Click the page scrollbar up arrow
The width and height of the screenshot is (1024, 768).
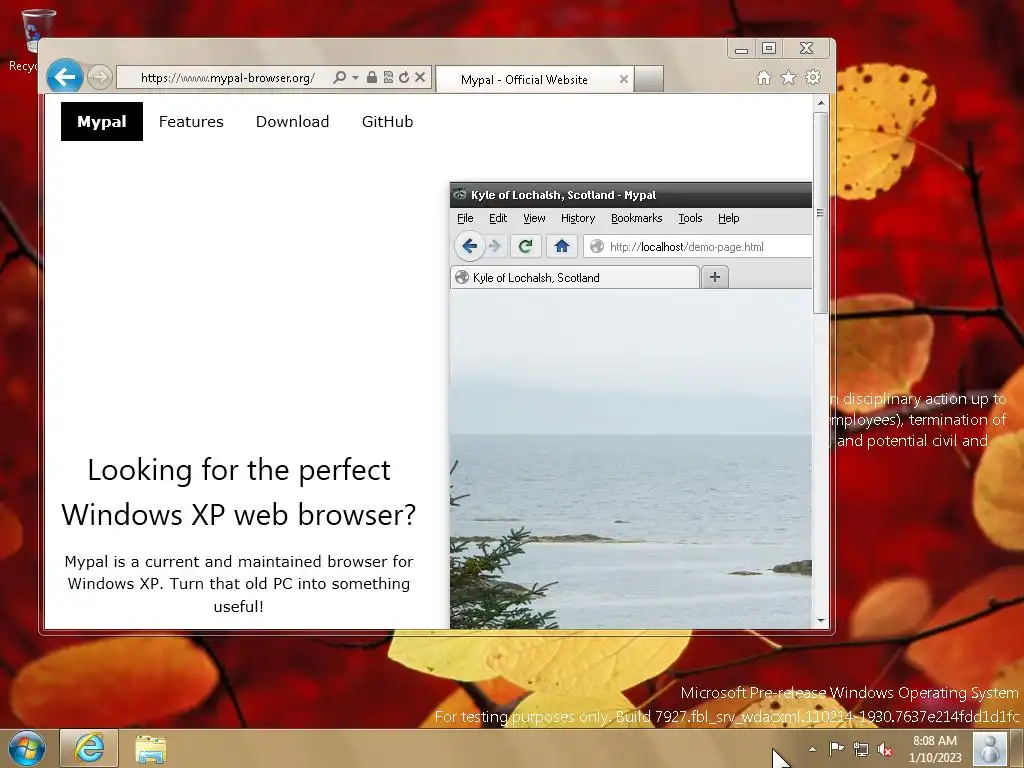(x=821, y=103)
